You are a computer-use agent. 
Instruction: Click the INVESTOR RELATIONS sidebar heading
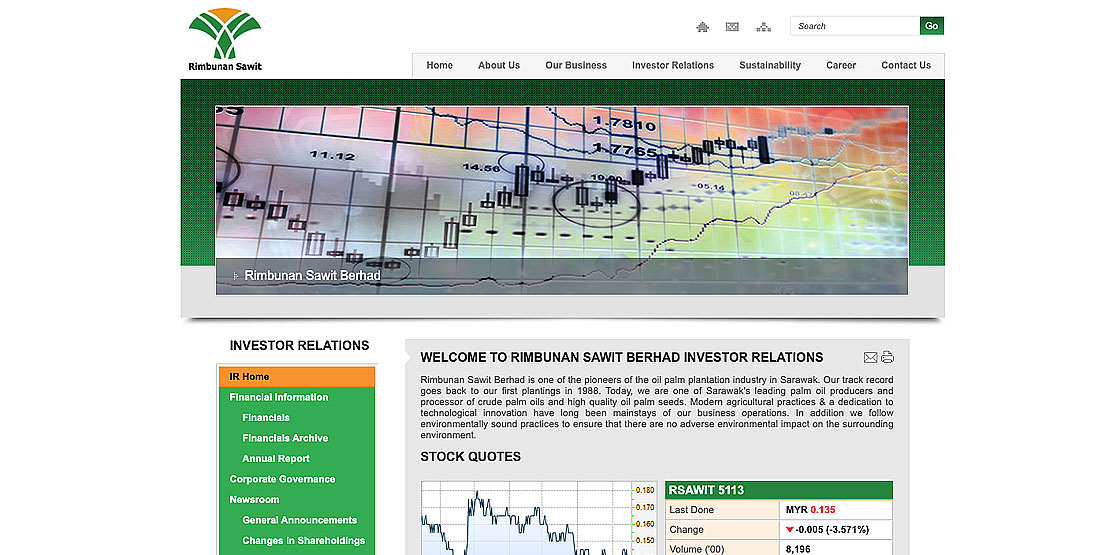[299, 345]
